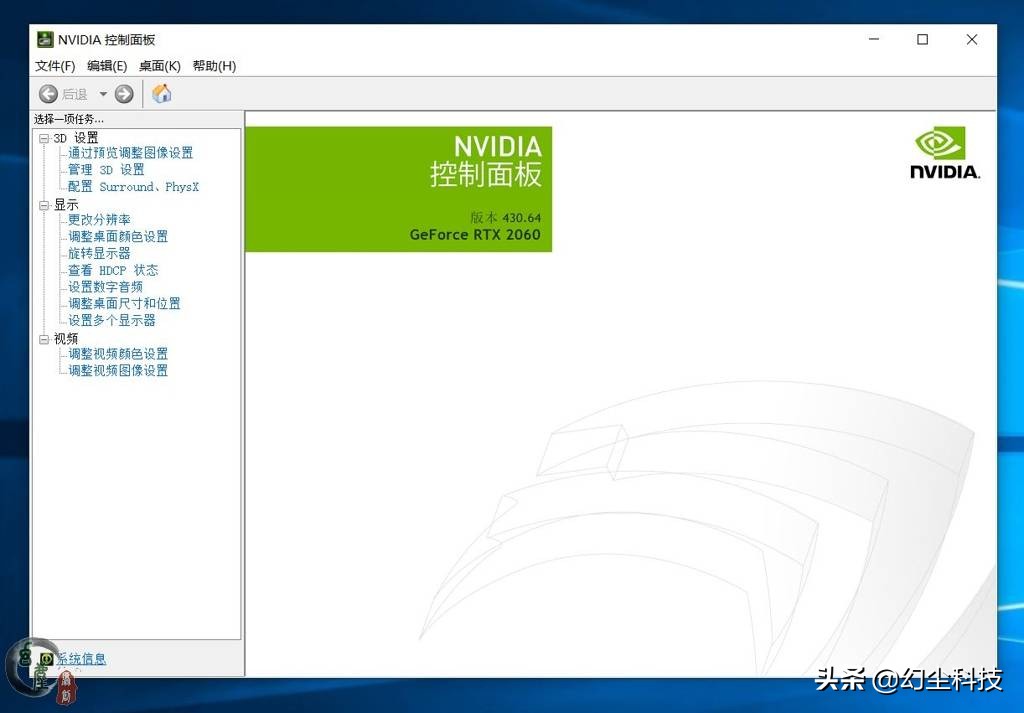
Task: Collapse the 3D 设置 tree section
Action: [x=43, y=137]
